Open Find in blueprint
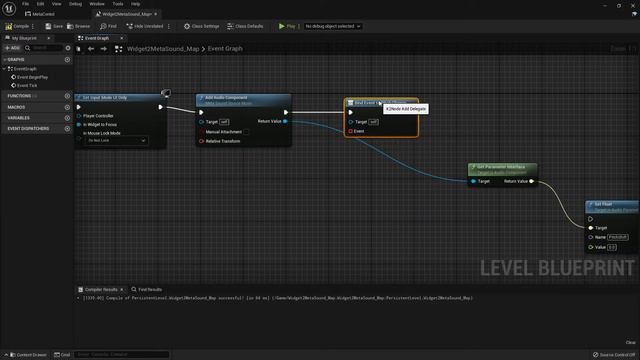The height and width of the screenshot is (360, 640). [108, 26]
